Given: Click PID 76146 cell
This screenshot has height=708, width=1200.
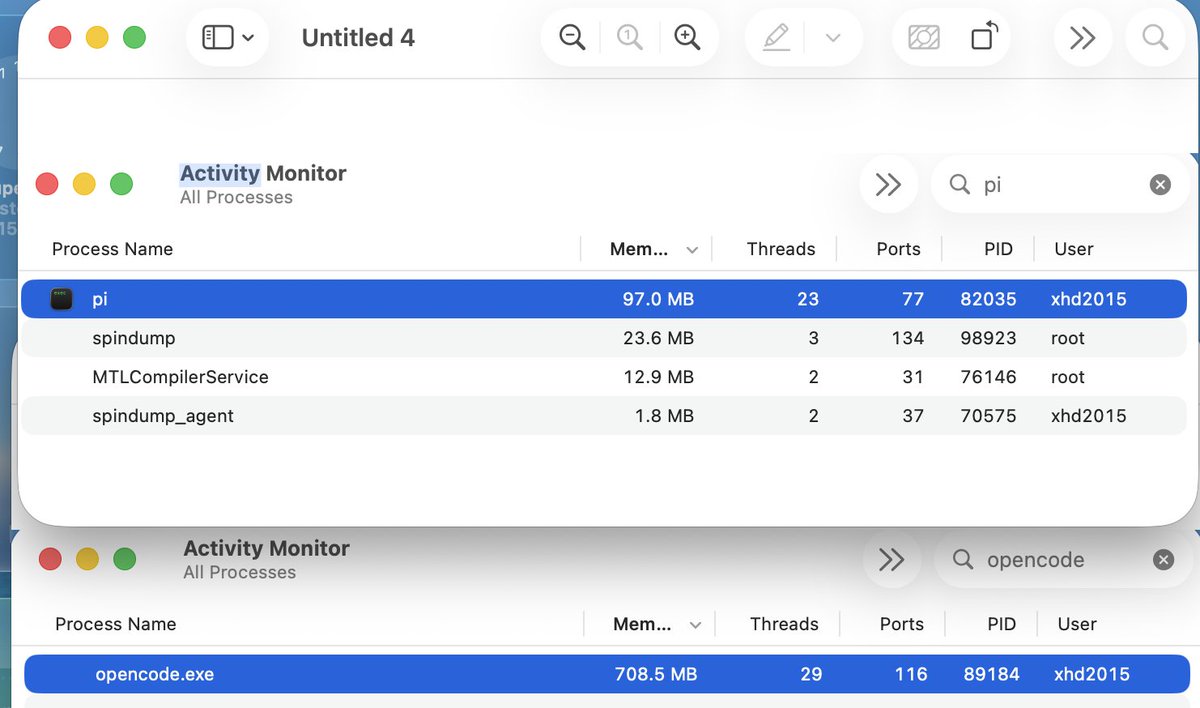Looking at the screenshot, I should [988, 377].
